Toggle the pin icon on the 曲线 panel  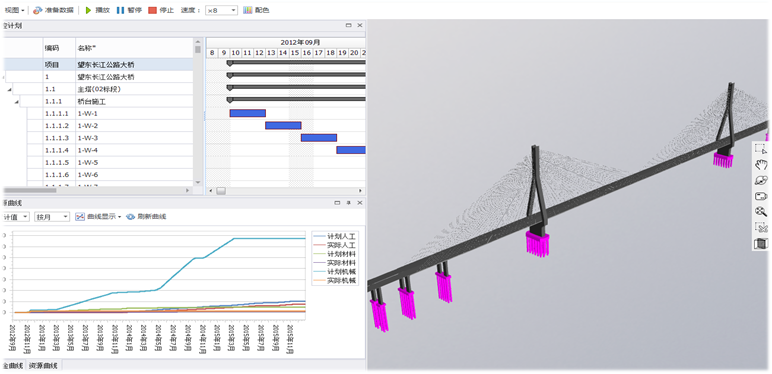click(349, 203)
